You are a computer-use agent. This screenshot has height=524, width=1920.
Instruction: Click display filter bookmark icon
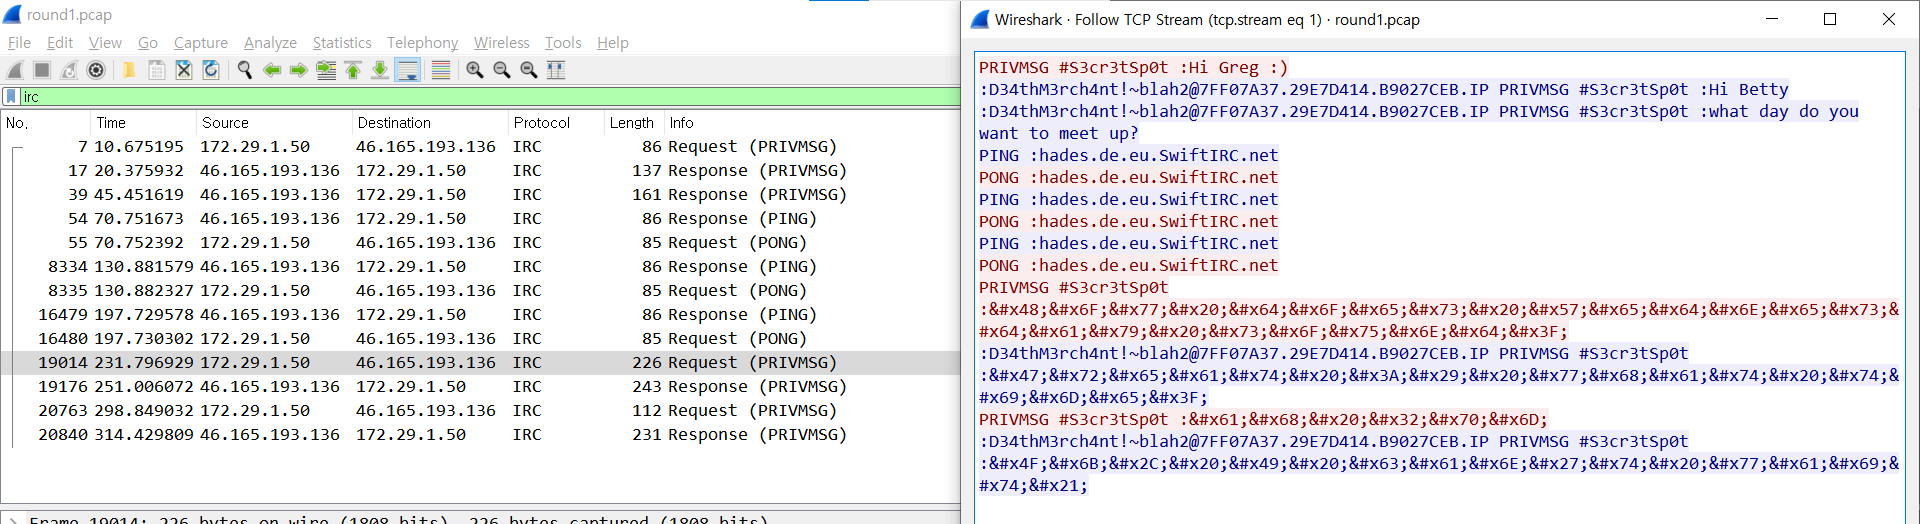click(x=11, y=97)
